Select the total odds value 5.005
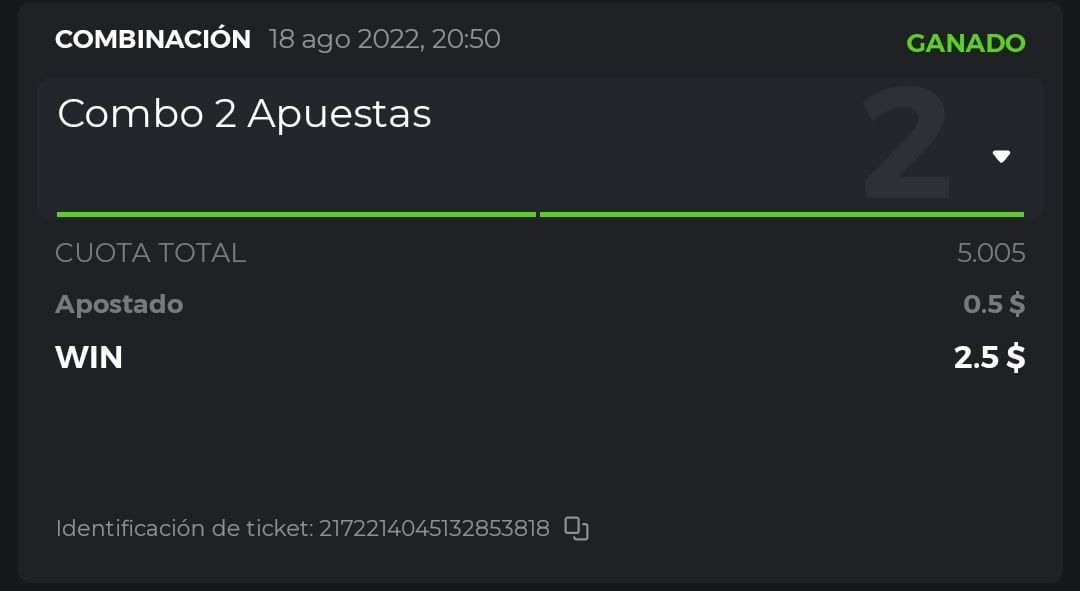1080x591 pixels. (x=990, y=253)
